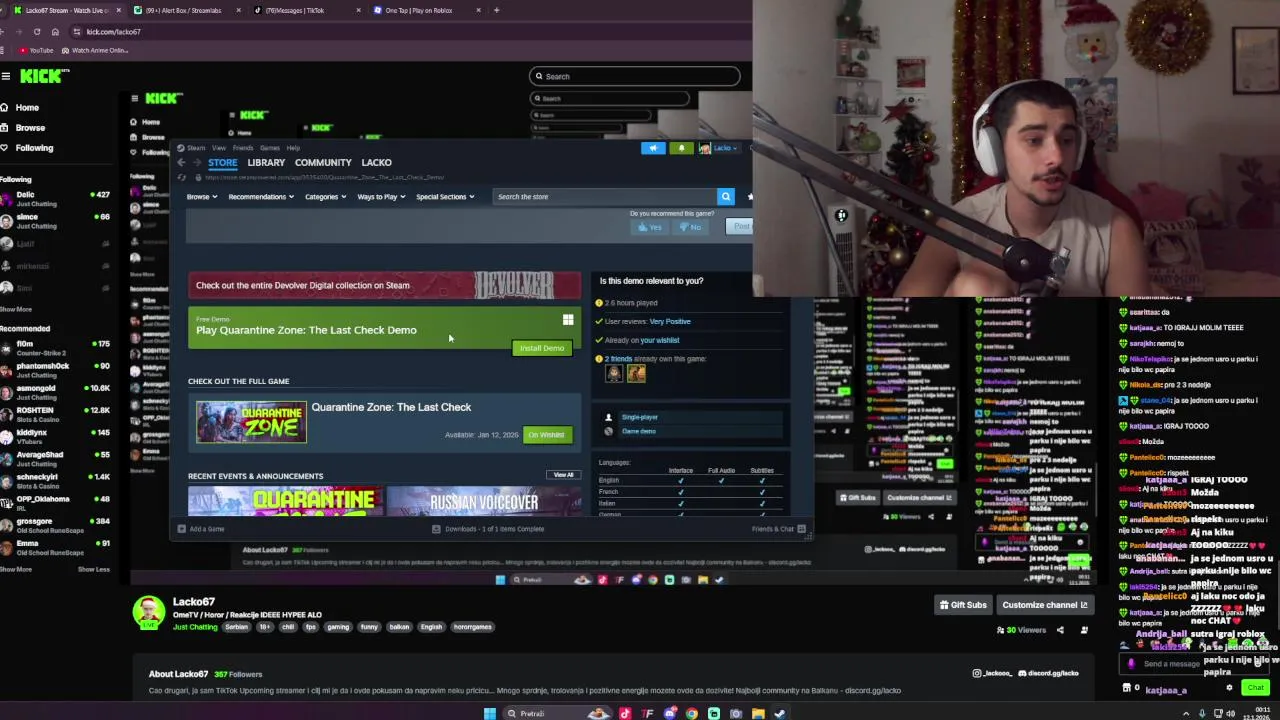Expand the Special Sections dropdown
The width and height of the screenshot is (1280, 720).
(445, 197)
